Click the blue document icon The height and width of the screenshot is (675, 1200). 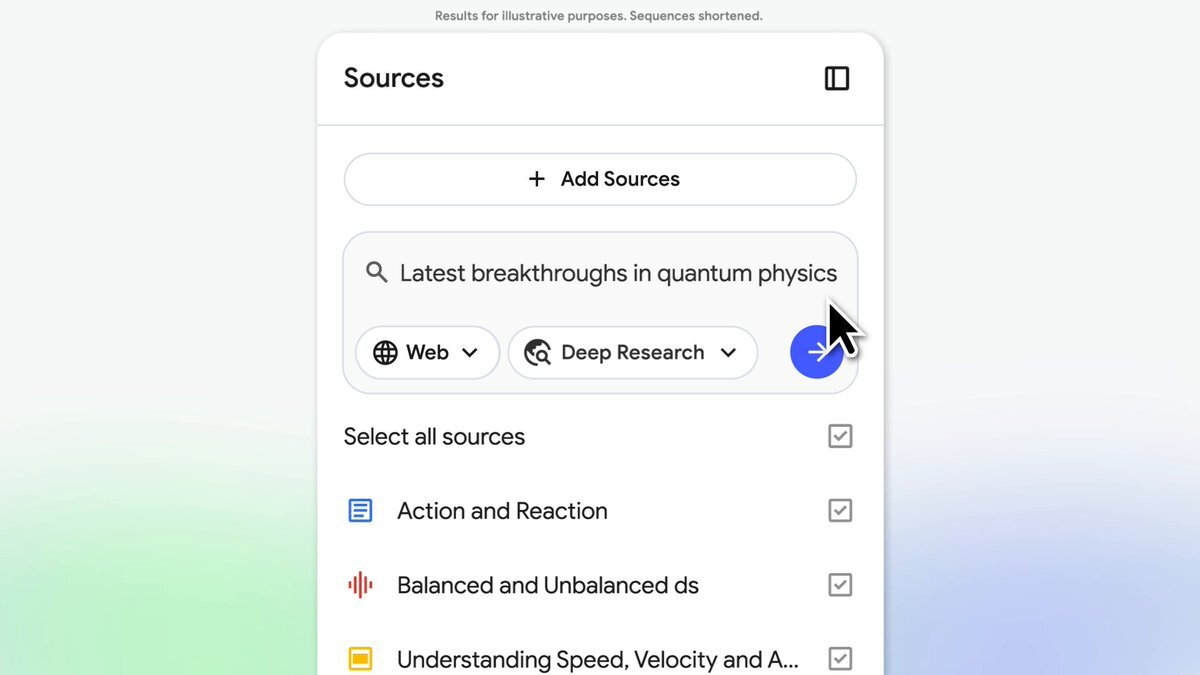360,511
